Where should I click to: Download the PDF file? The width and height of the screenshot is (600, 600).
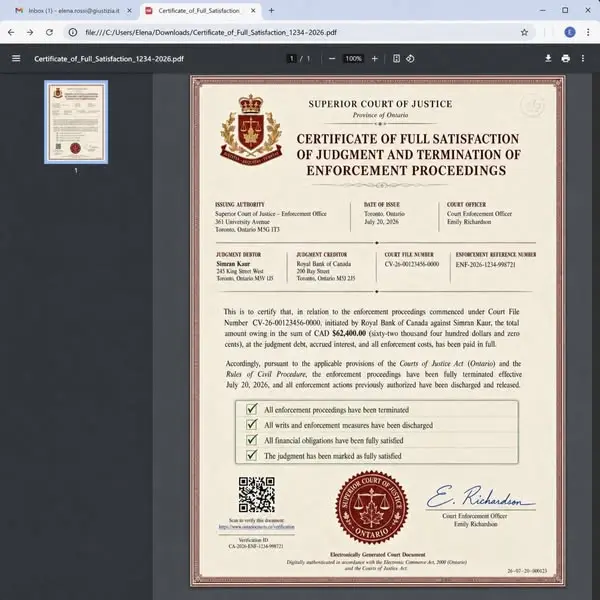(548, 59)
